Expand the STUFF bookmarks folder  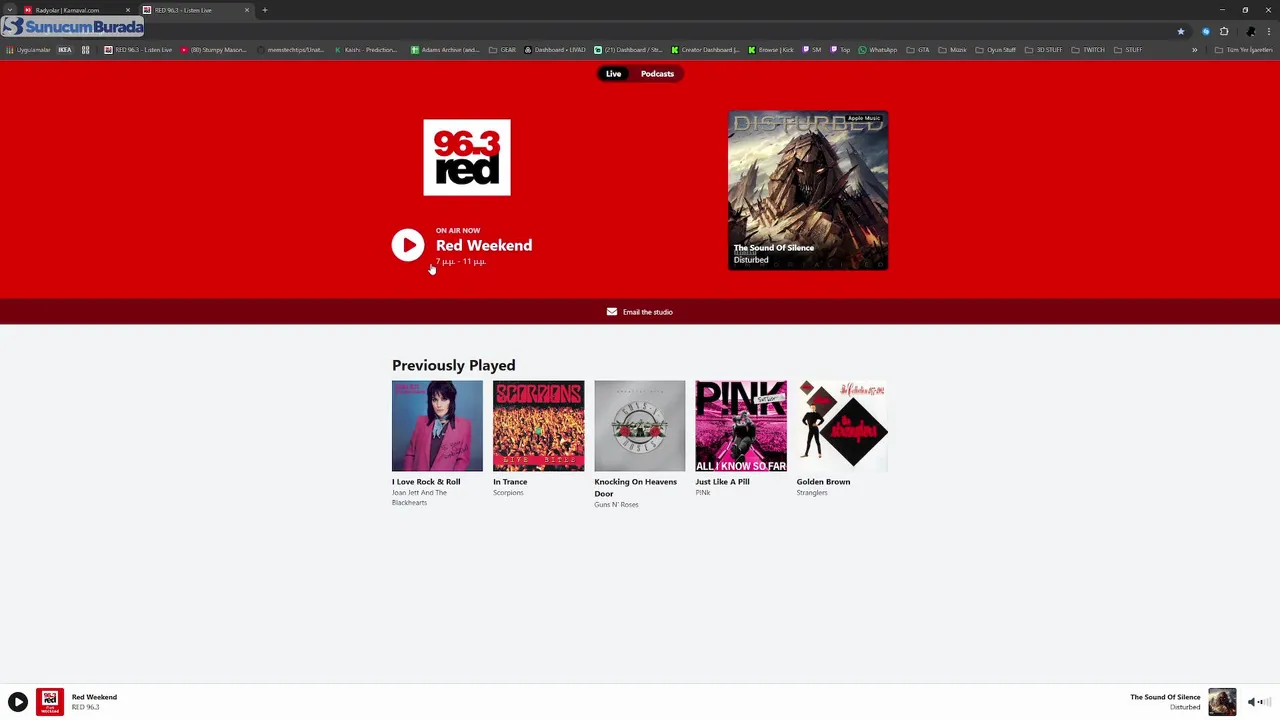pyautogui.click(x=1128, y=50)
